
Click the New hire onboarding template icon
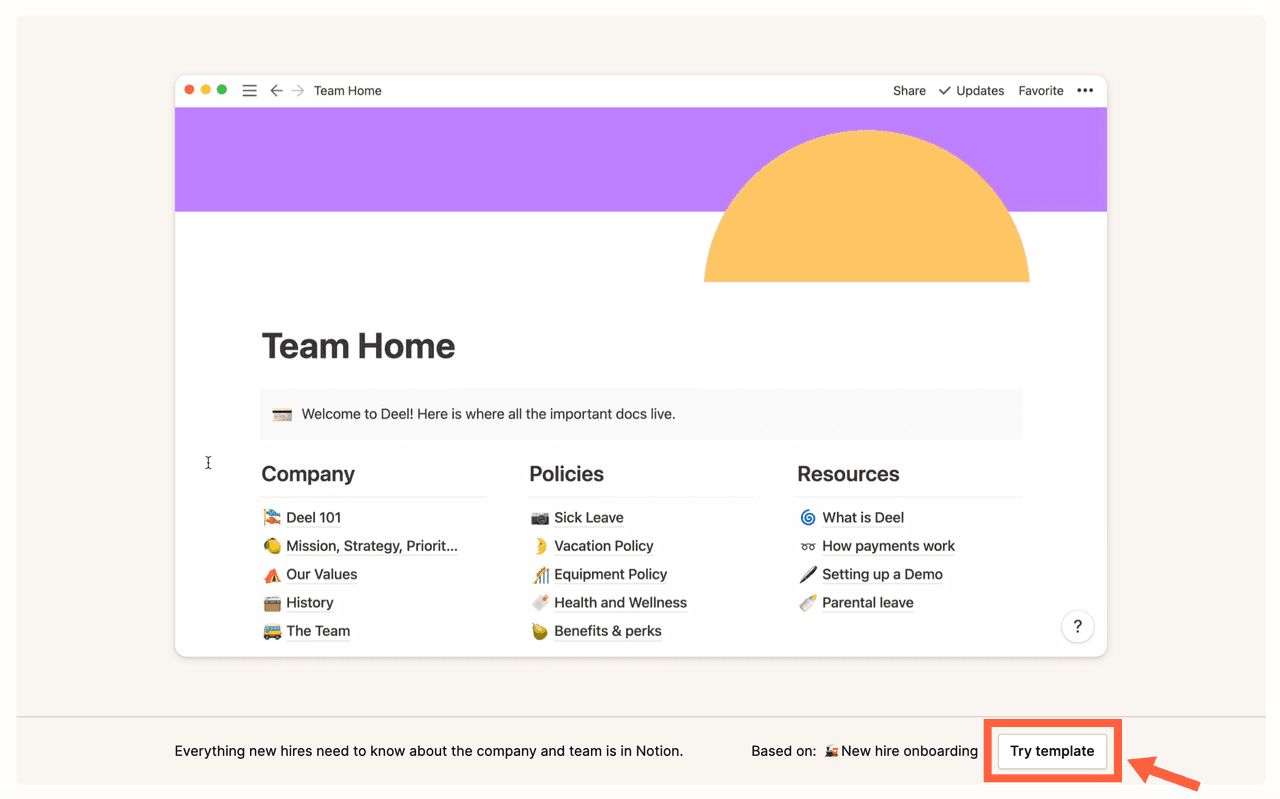point(829,751)
